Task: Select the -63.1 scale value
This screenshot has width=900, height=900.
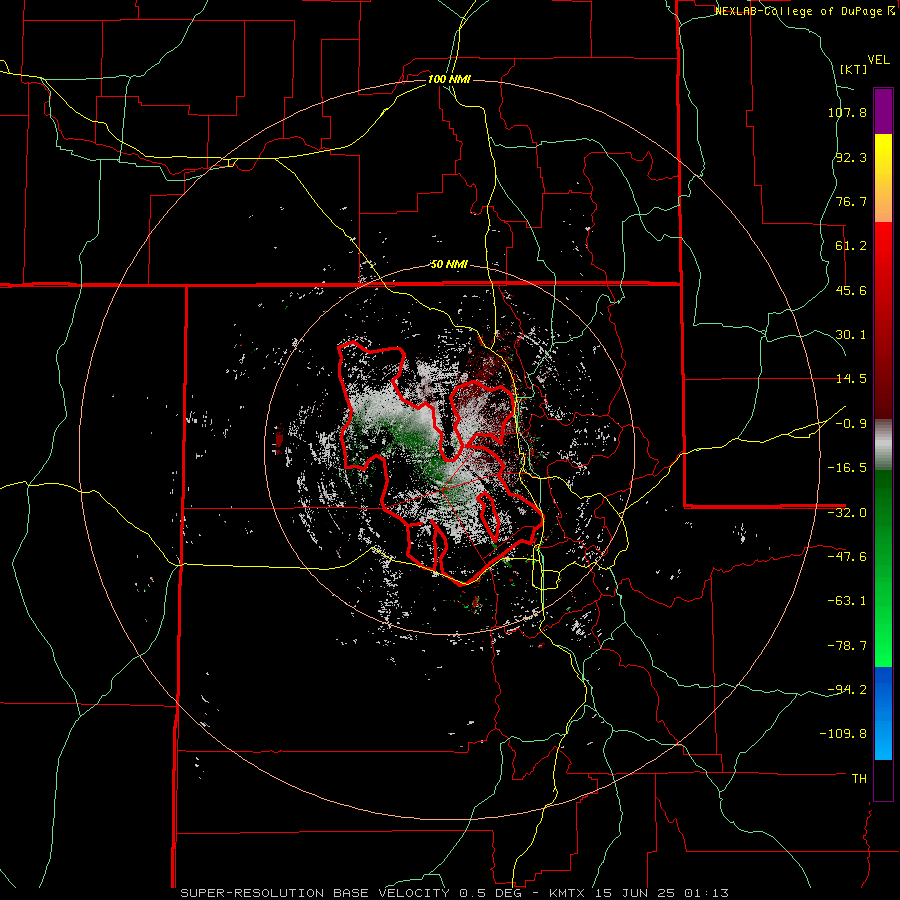Action: [x=847, y=601]
